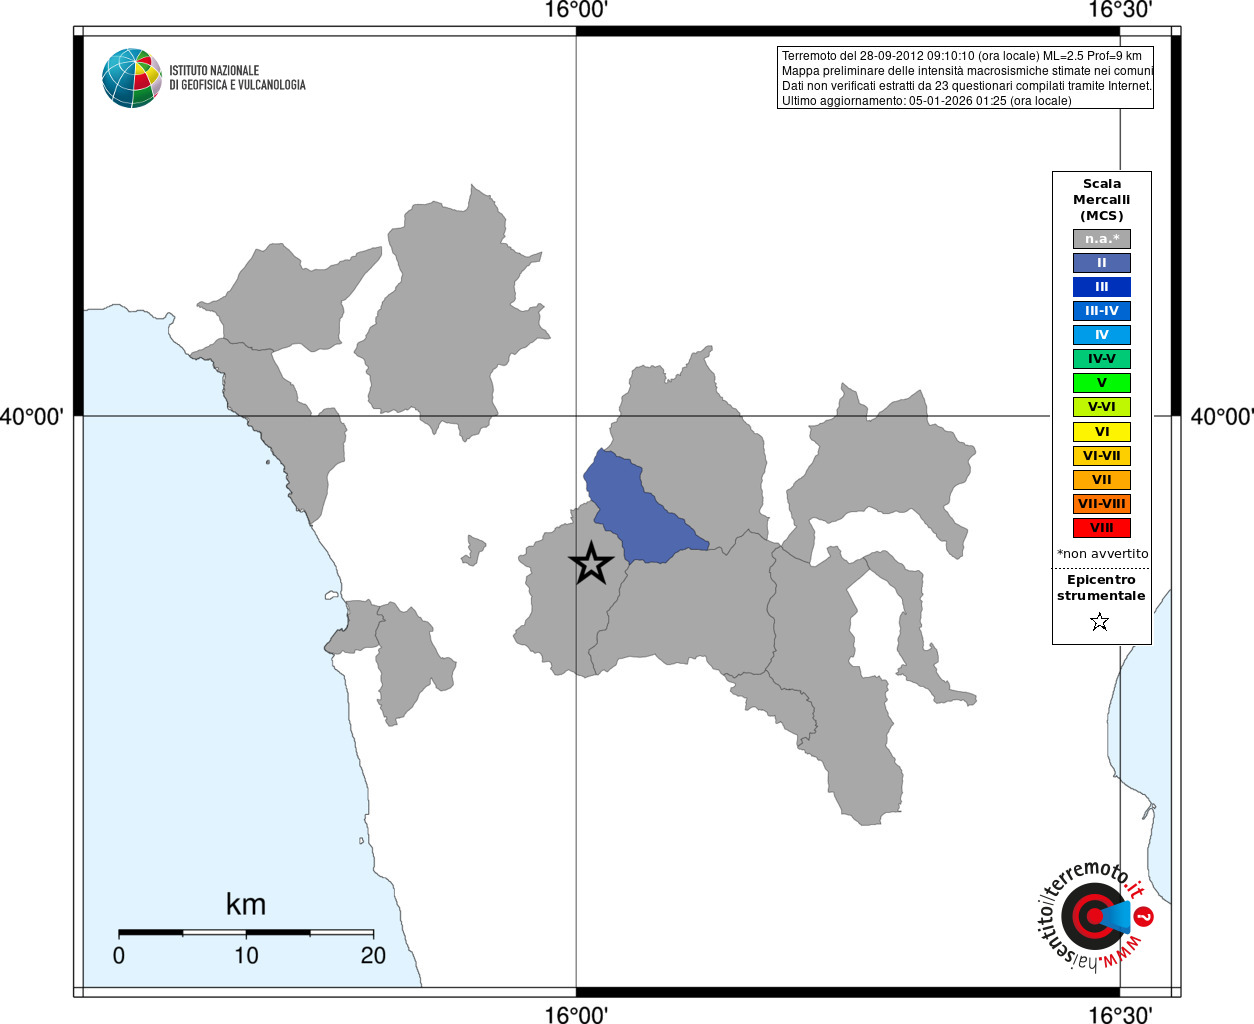Click the Scala Mercalli (MCS) heading
1254x1024 pixels.
pyautogui.click(x=1102, y=200)
